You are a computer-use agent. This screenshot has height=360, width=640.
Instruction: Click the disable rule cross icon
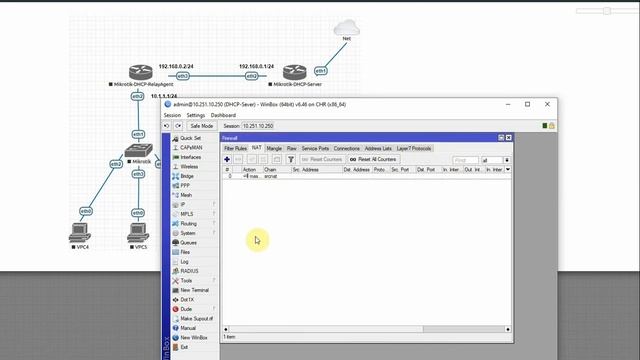click(x=264, y=159)
